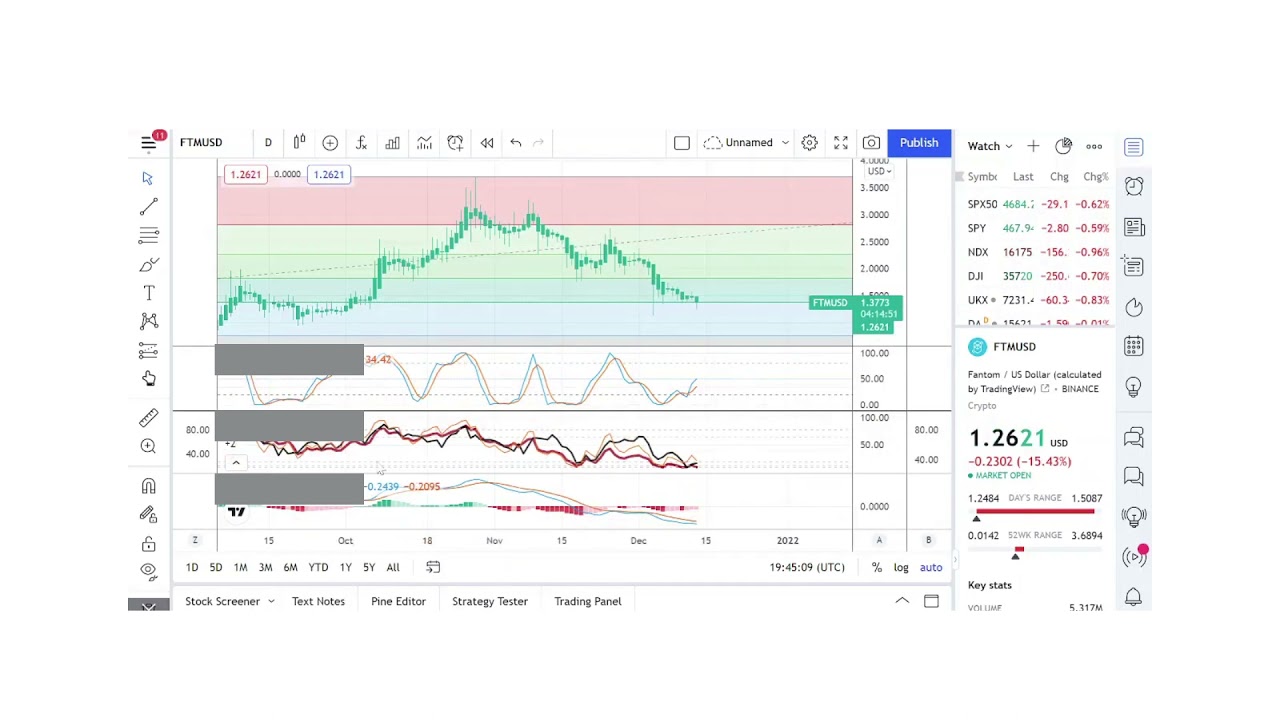Open the Text Notes tab
The height and width of the screenshot is (720, 1280).
(x=318, y=601)
